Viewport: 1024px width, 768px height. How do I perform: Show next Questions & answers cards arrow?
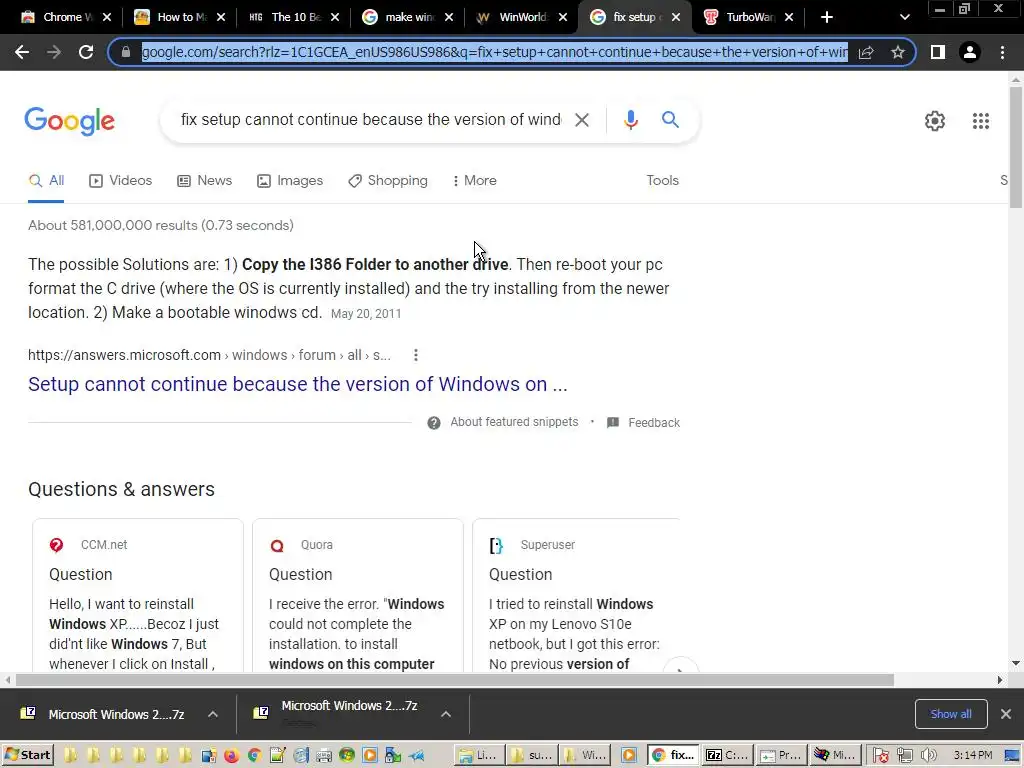(680, 667)
